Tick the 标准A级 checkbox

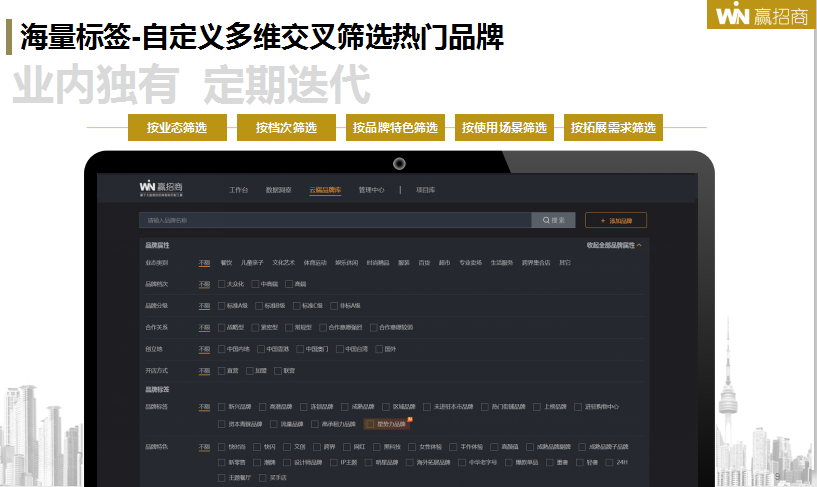tap(221, 306)
